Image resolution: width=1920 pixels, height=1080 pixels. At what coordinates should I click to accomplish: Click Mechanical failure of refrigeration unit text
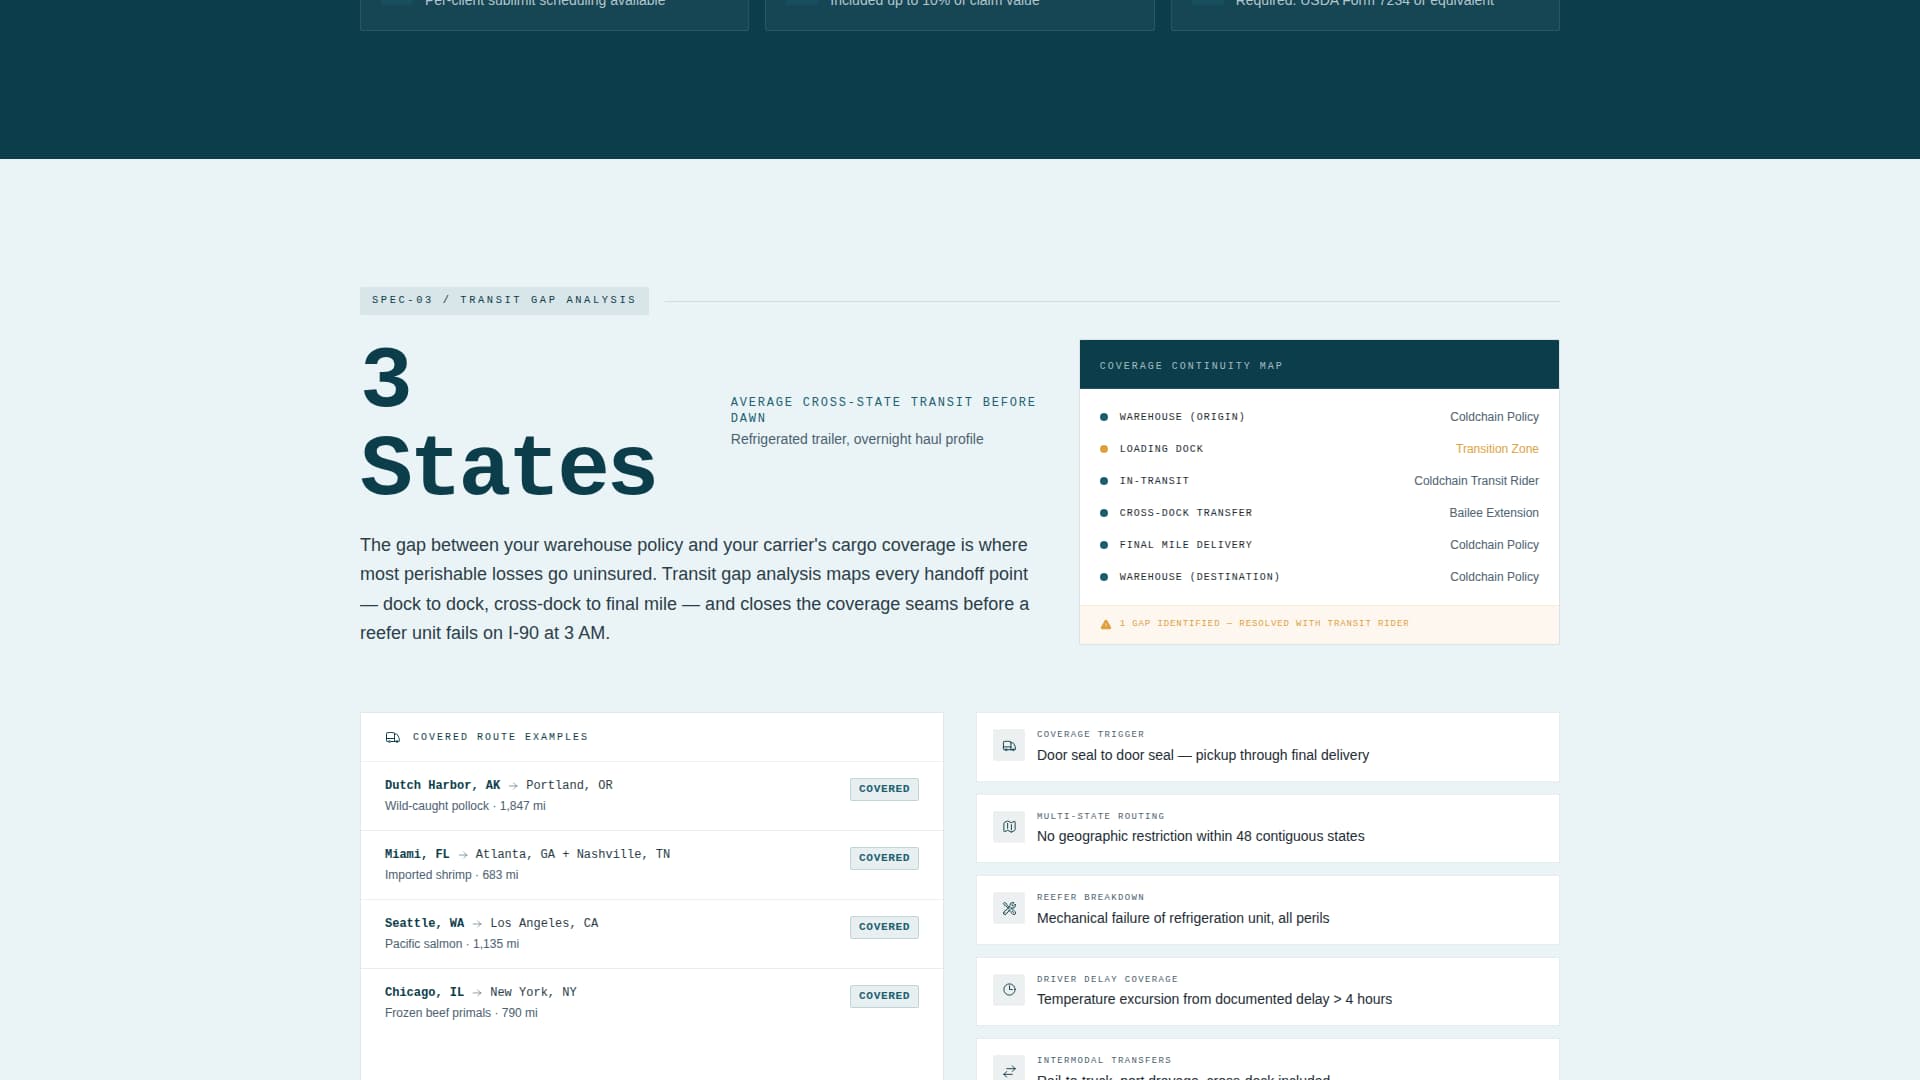tap(1183, 918)
